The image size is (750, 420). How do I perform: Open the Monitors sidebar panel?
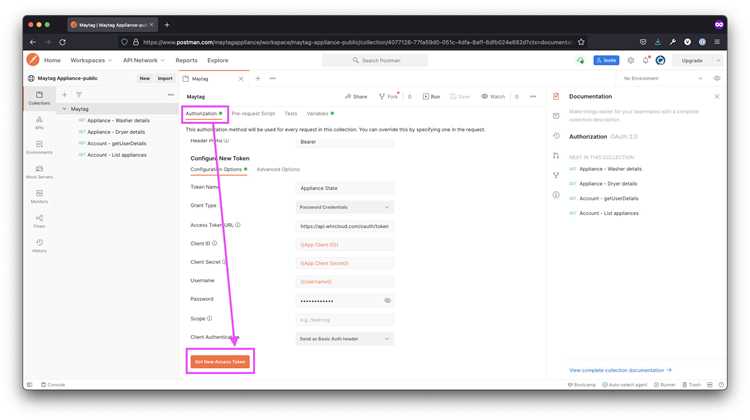point(39,196)
